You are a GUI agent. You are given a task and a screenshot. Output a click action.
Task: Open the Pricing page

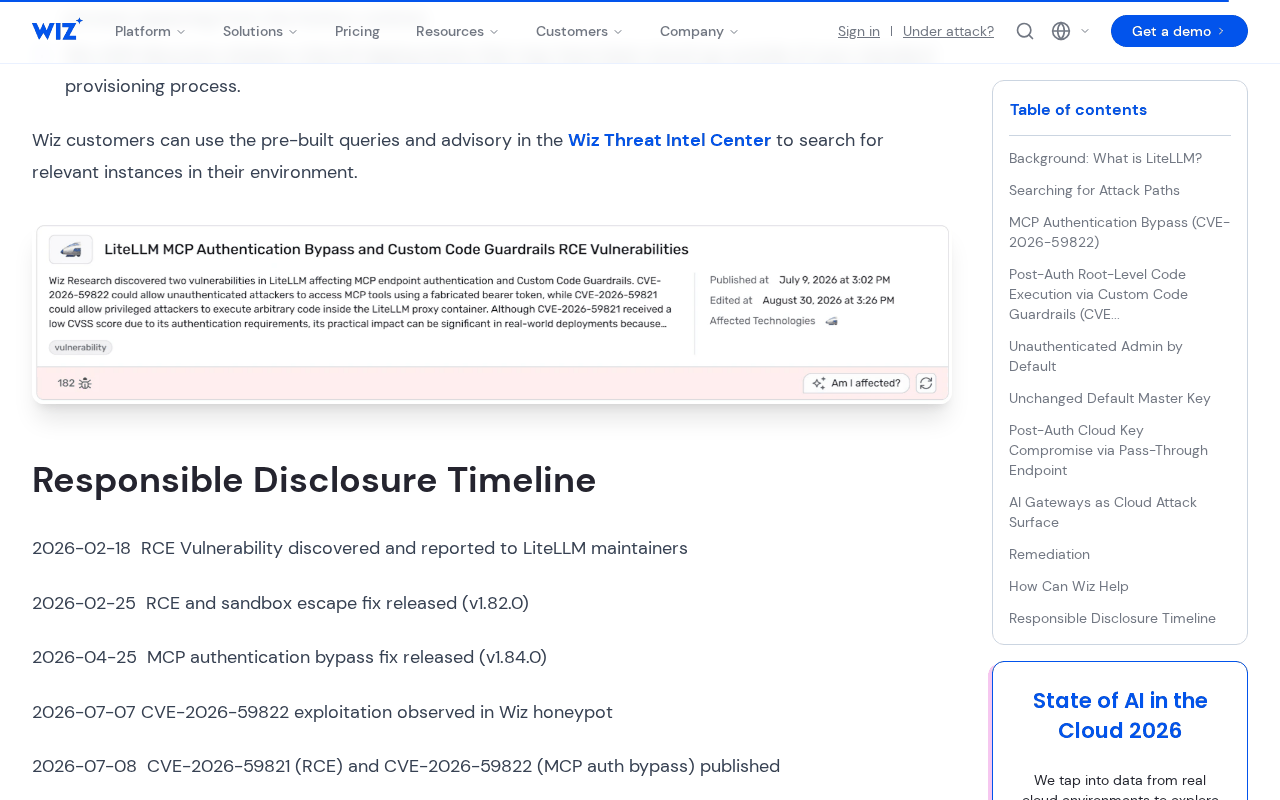pyautogui.click(x=357, y=31)
